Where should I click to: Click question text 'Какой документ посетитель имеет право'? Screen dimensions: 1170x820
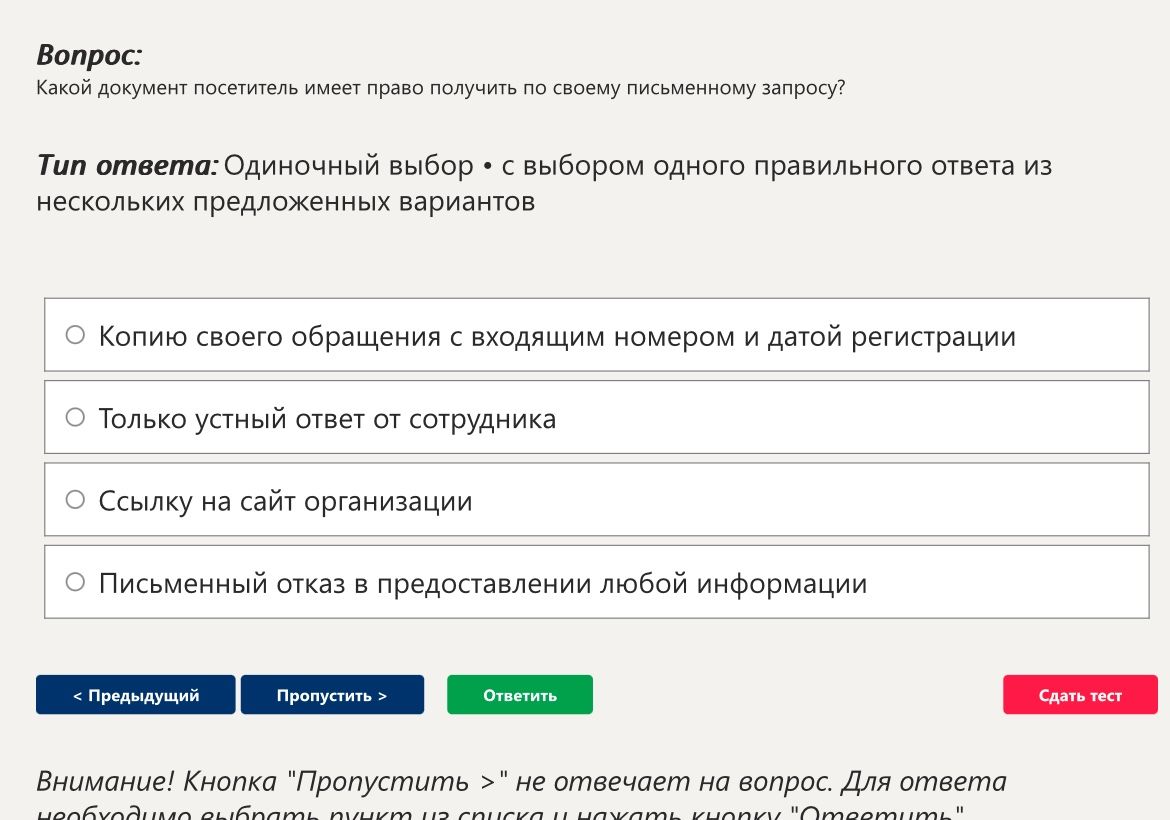click(231, 88)
